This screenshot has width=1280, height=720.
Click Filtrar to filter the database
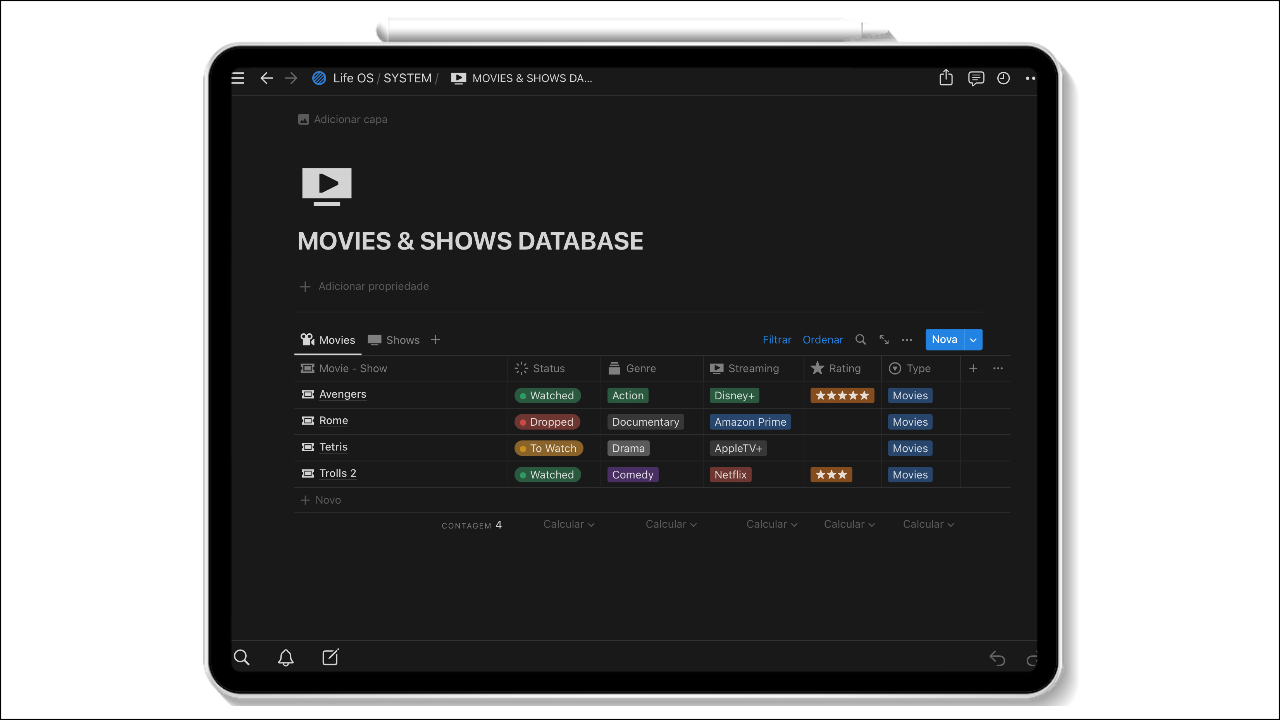pos(777,340)
